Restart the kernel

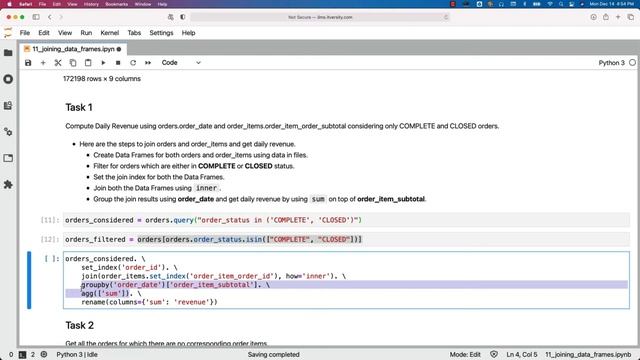133,63
